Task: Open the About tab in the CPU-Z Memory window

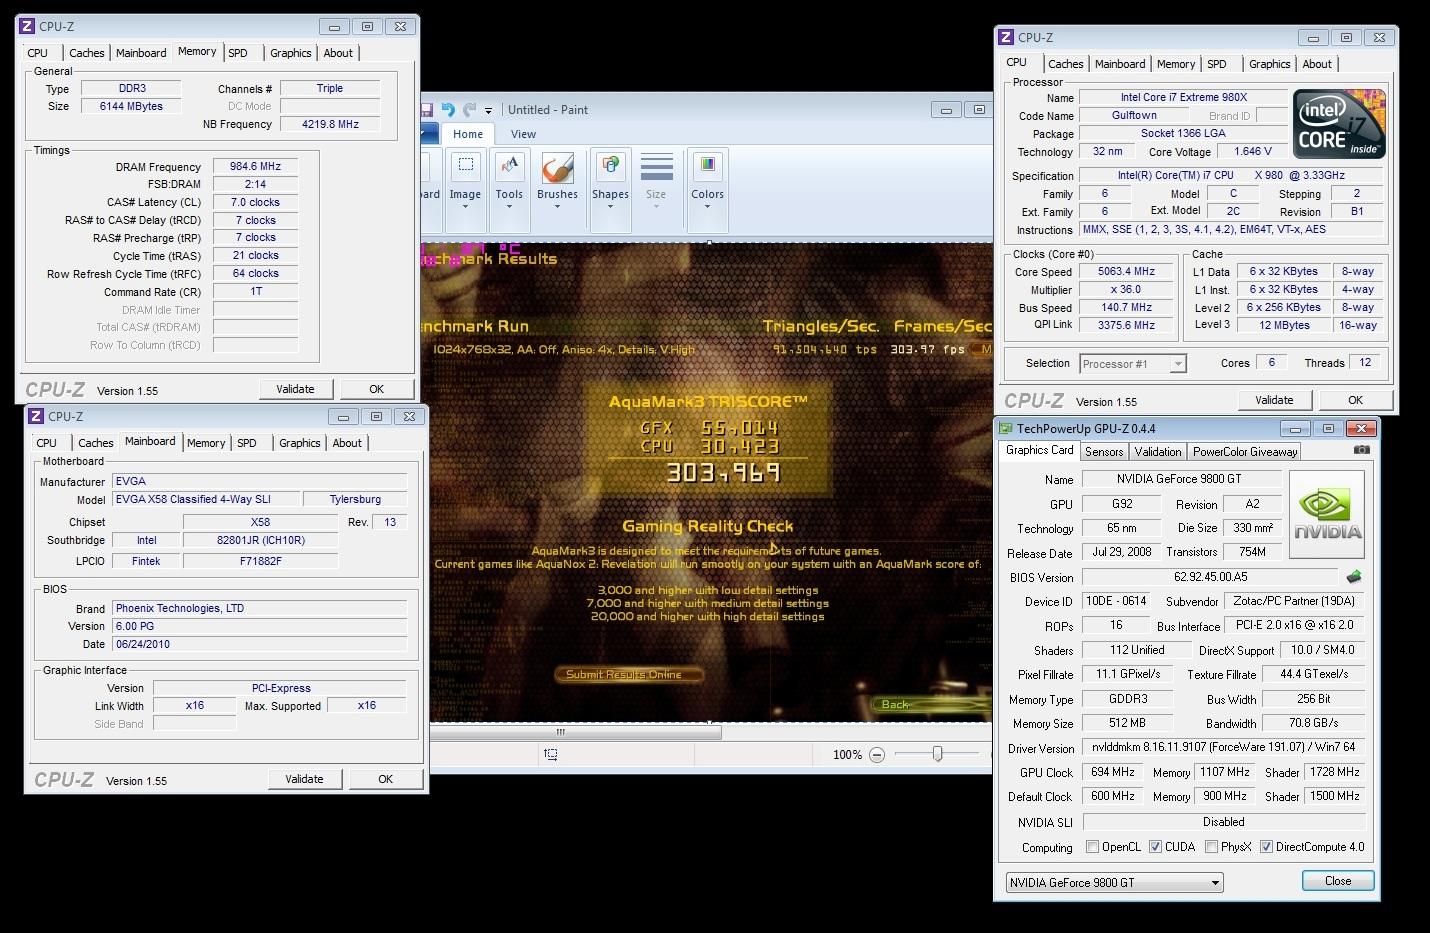Action: (x=338, y=53)
